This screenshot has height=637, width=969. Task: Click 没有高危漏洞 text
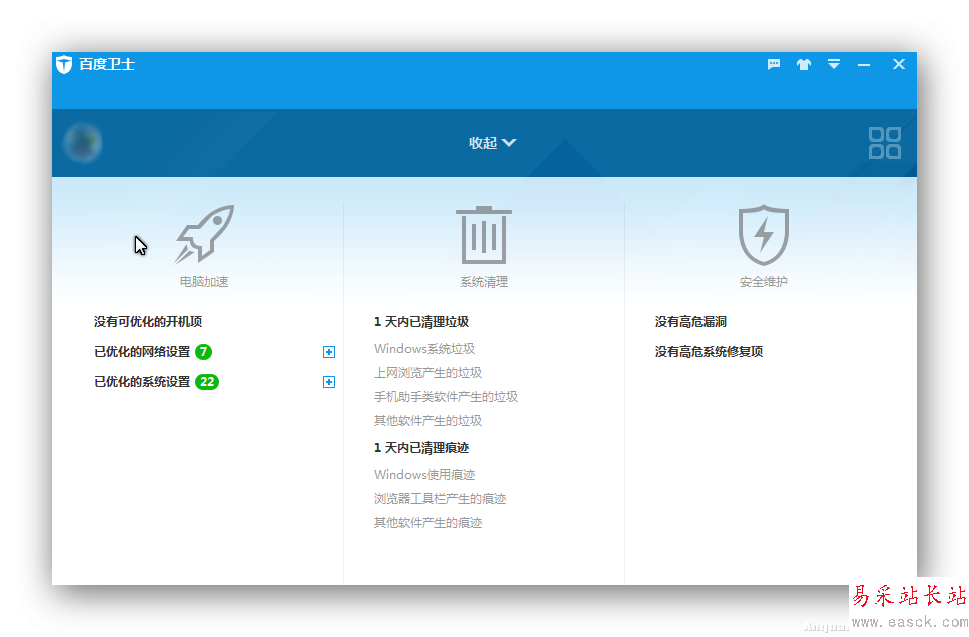[691, 321]
